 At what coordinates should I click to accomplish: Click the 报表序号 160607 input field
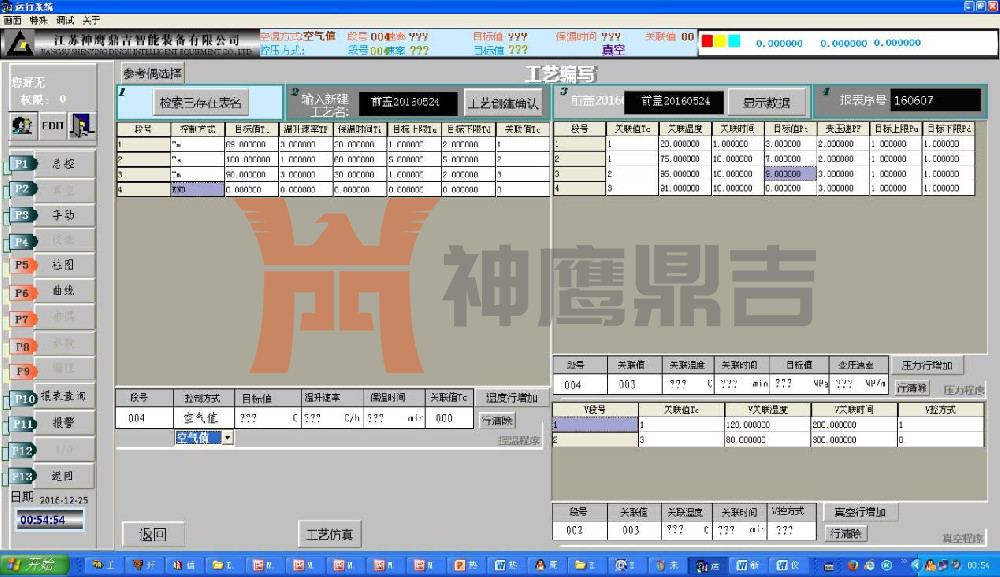pos(935,101)
